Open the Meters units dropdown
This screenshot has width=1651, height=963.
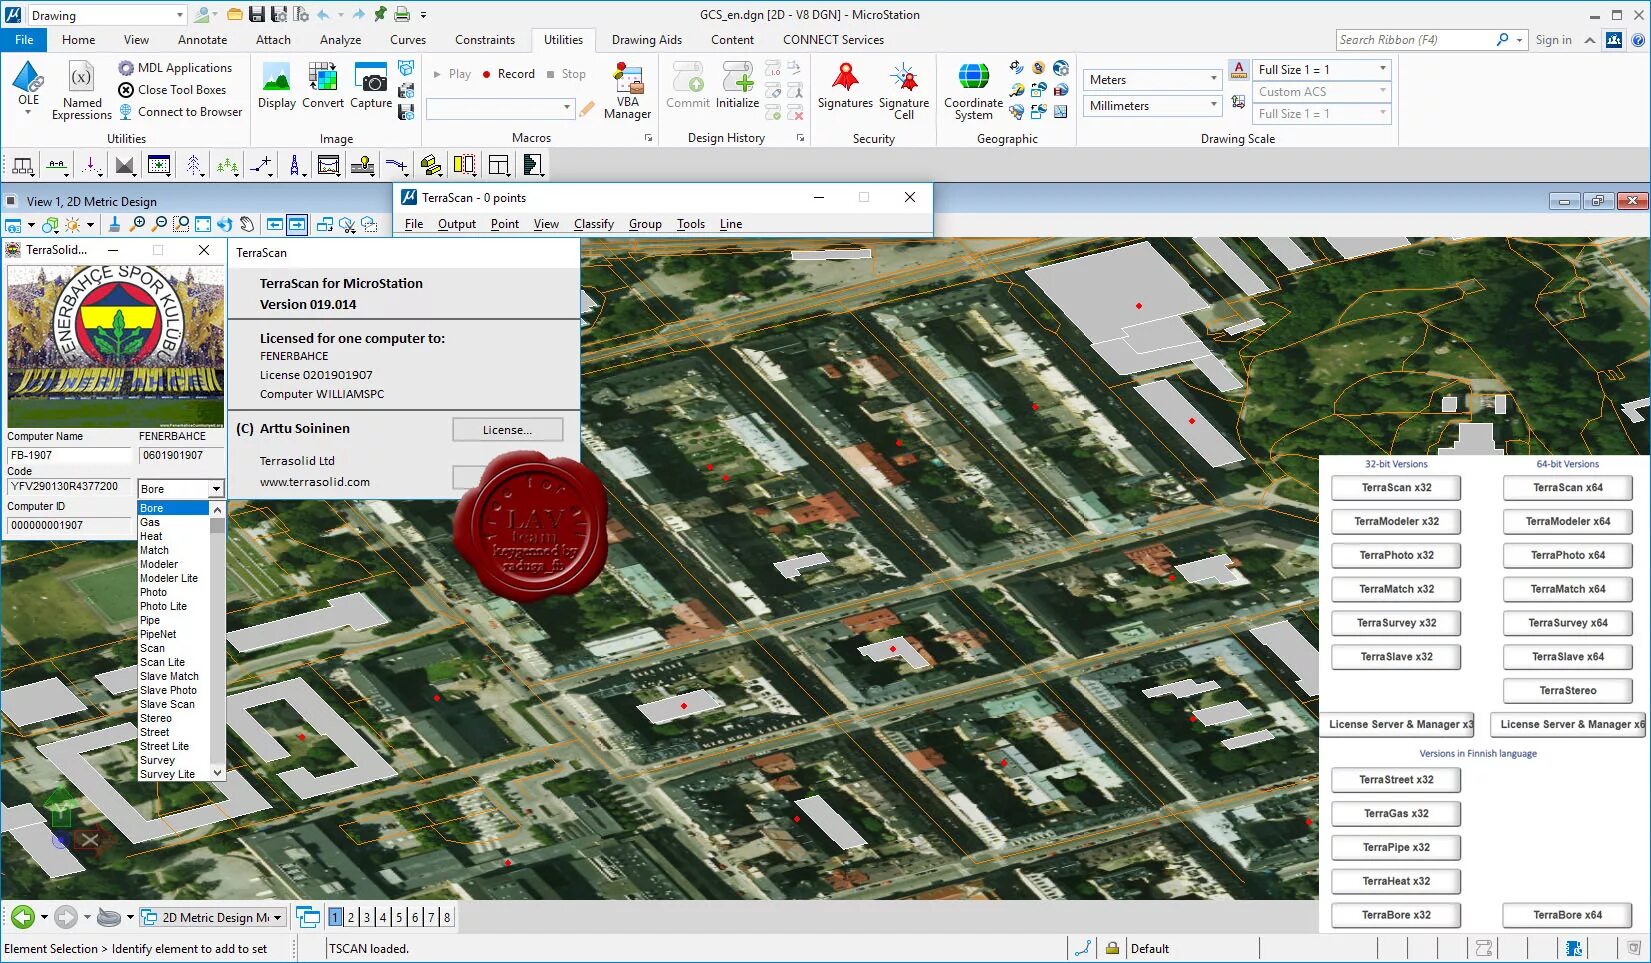pyautogui.click(x=1152, y=79)
